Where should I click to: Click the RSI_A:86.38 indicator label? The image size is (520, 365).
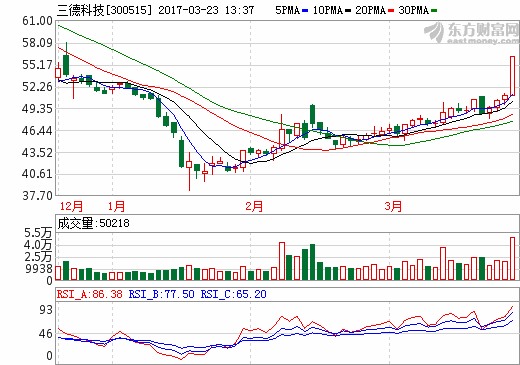click(x=90, y=294)
